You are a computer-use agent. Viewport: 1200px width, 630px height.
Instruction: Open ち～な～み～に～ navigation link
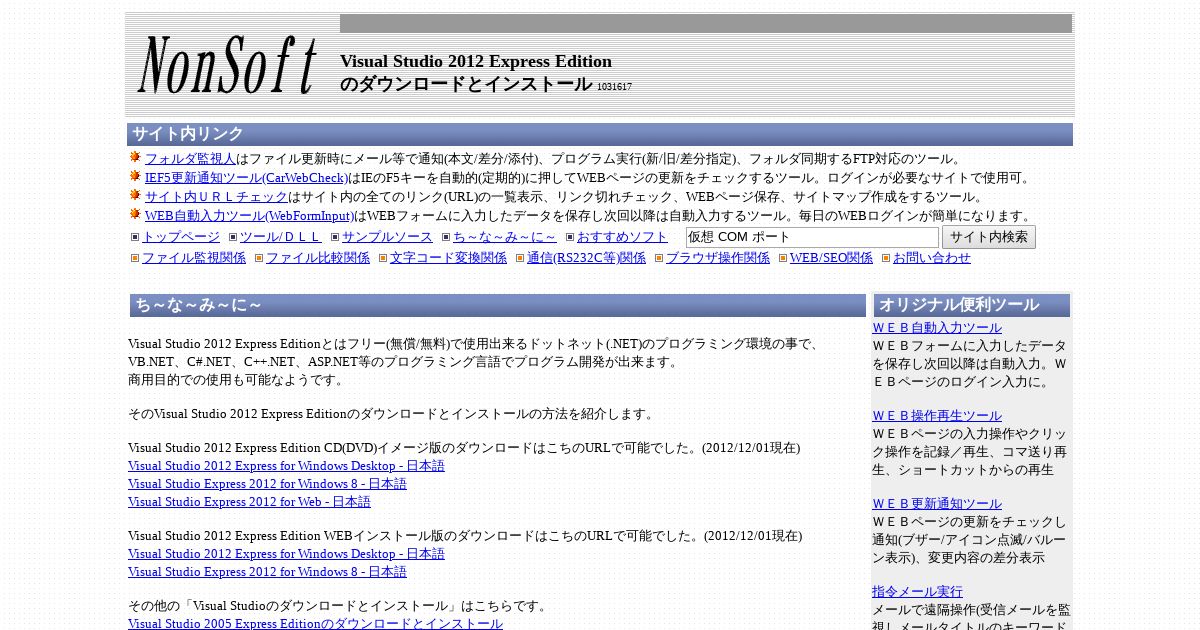[x=505, y=237]
